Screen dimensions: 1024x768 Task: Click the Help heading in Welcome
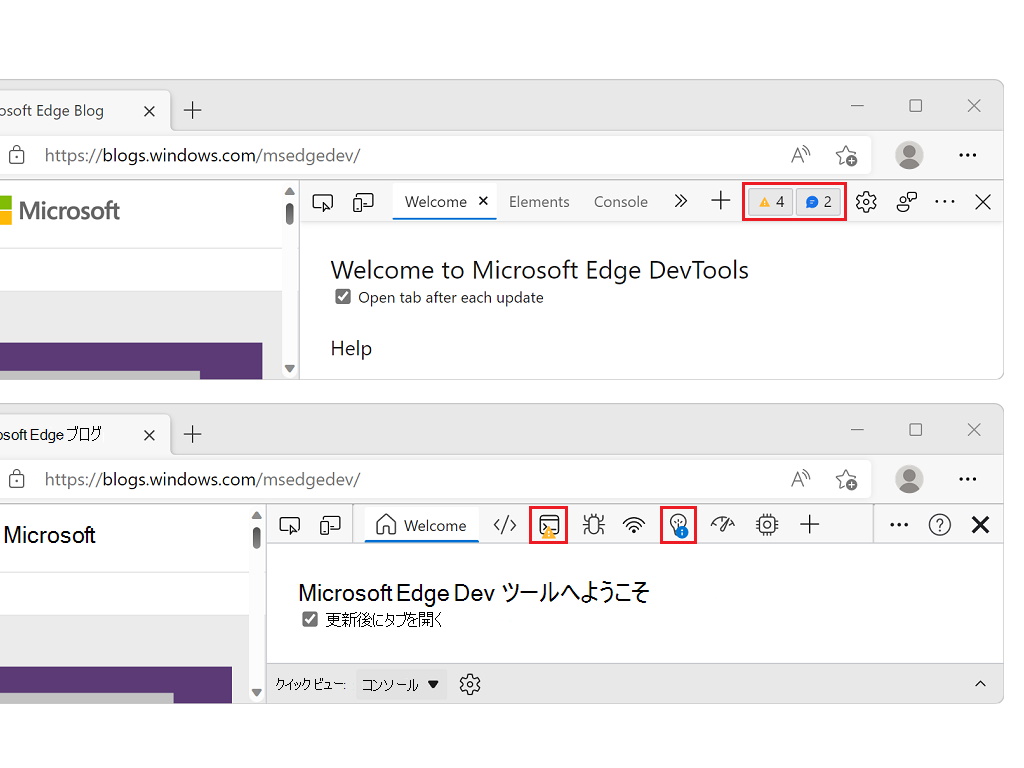(x=351, y=349)
